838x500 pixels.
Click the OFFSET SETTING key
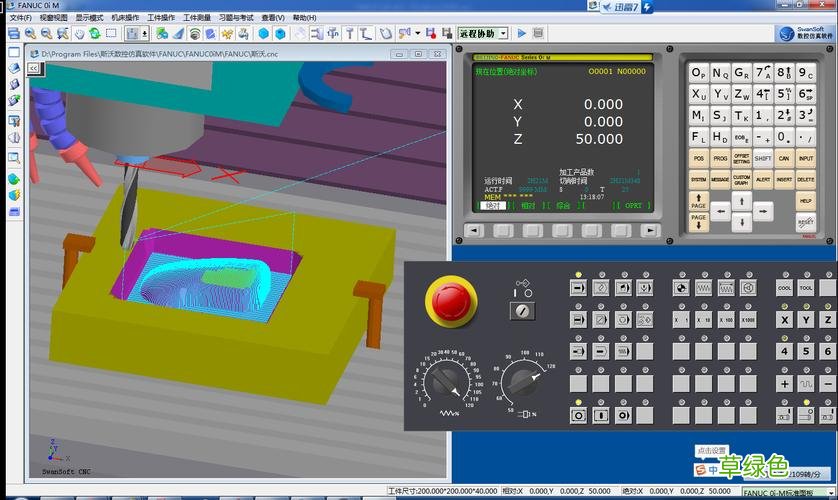(x=741, y=159)
